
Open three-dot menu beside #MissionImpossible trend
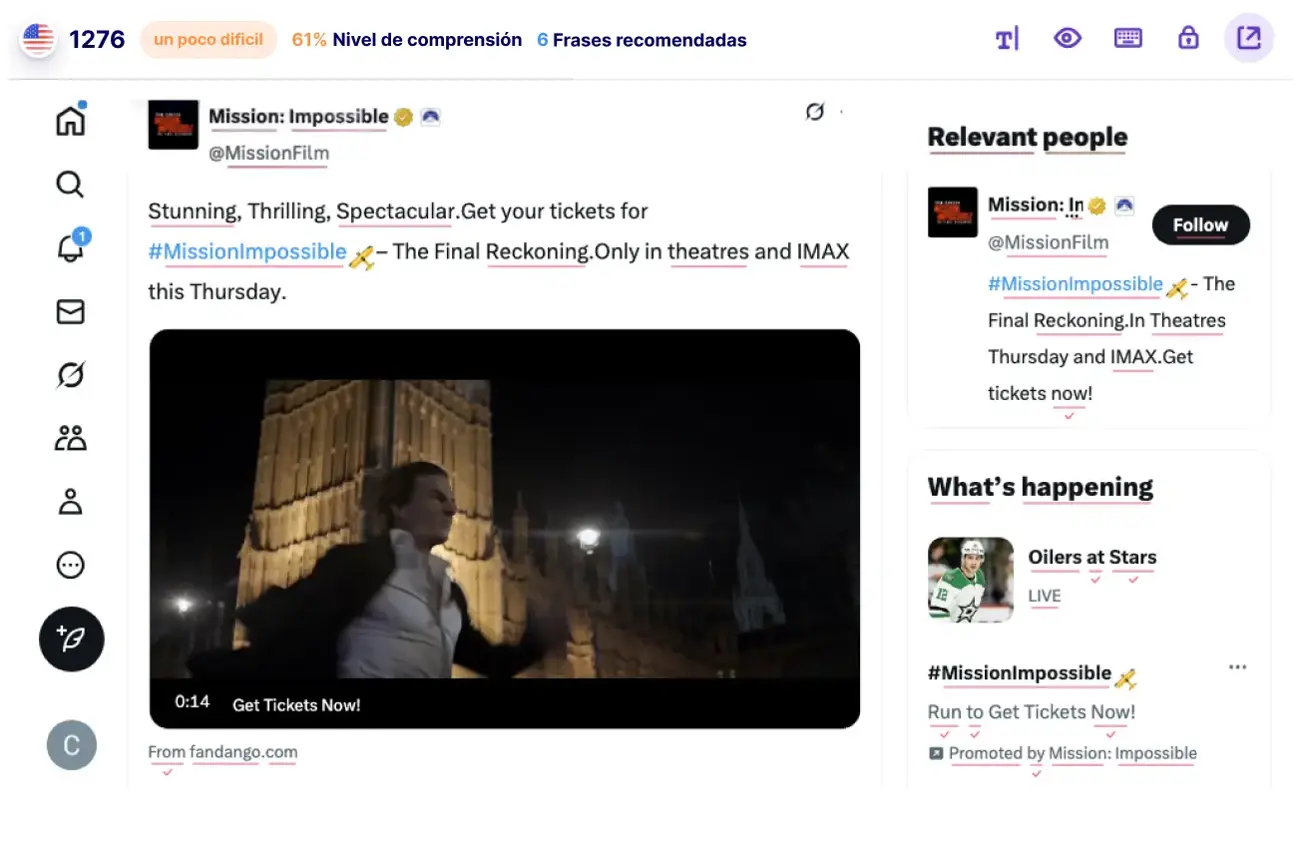[x=1237, y=668]
